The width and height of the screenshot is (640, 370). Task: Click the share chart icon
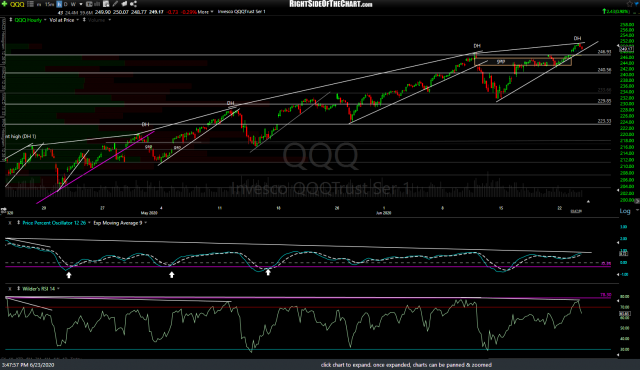pyautogui.click(x=133, y=4)
